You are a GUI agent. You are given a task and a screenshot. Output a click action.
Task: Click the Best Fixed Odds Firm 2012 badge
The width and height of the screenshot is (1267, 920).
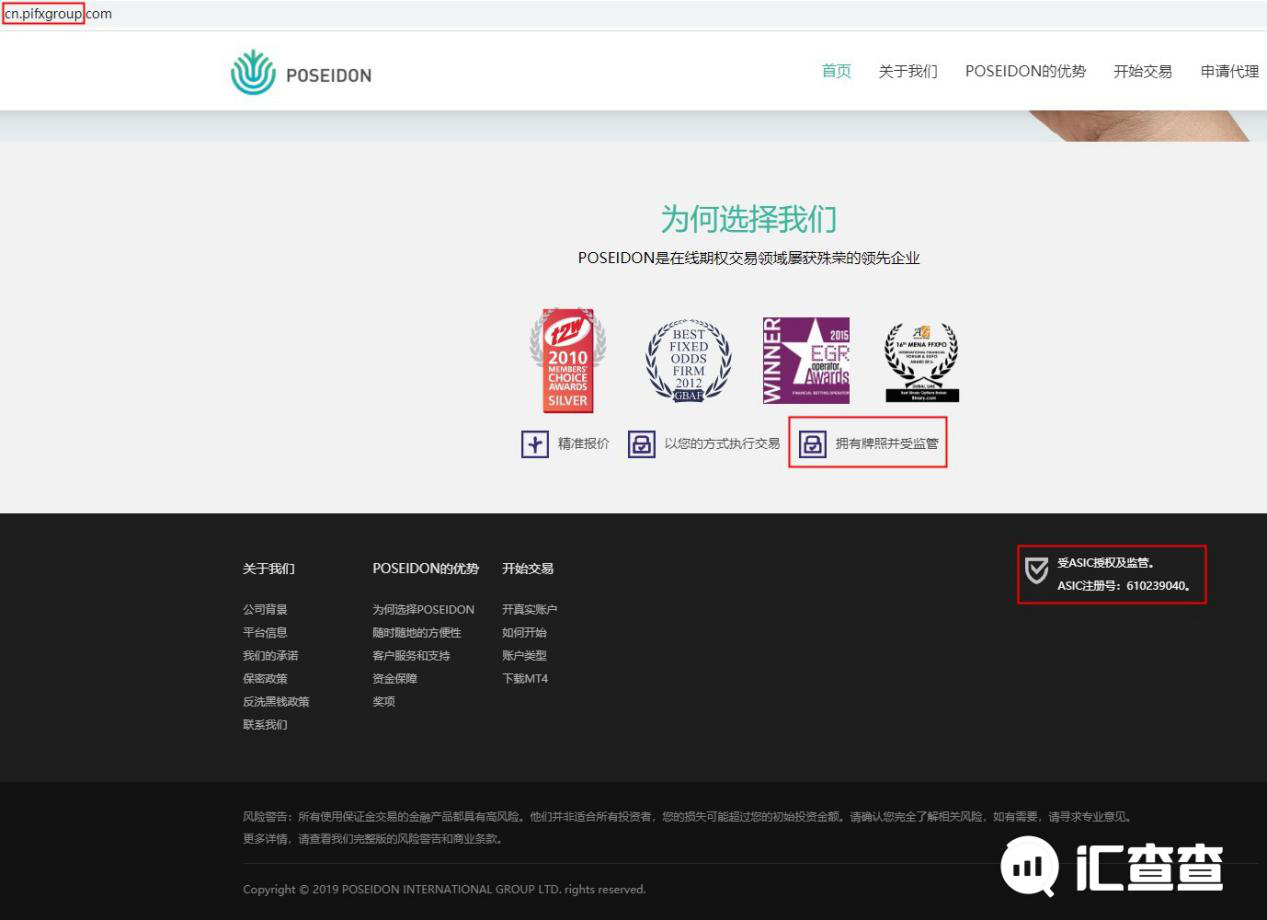[688, 360]
